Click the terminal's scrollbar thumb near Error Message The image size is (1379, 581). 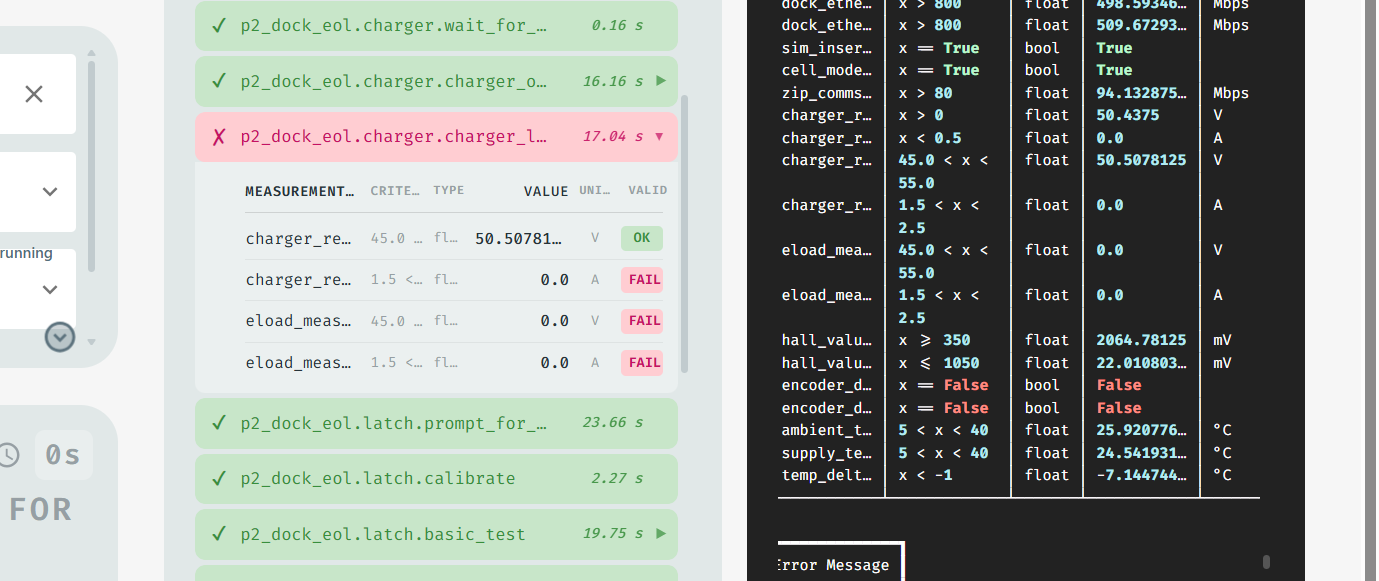tap(1266, 562)
